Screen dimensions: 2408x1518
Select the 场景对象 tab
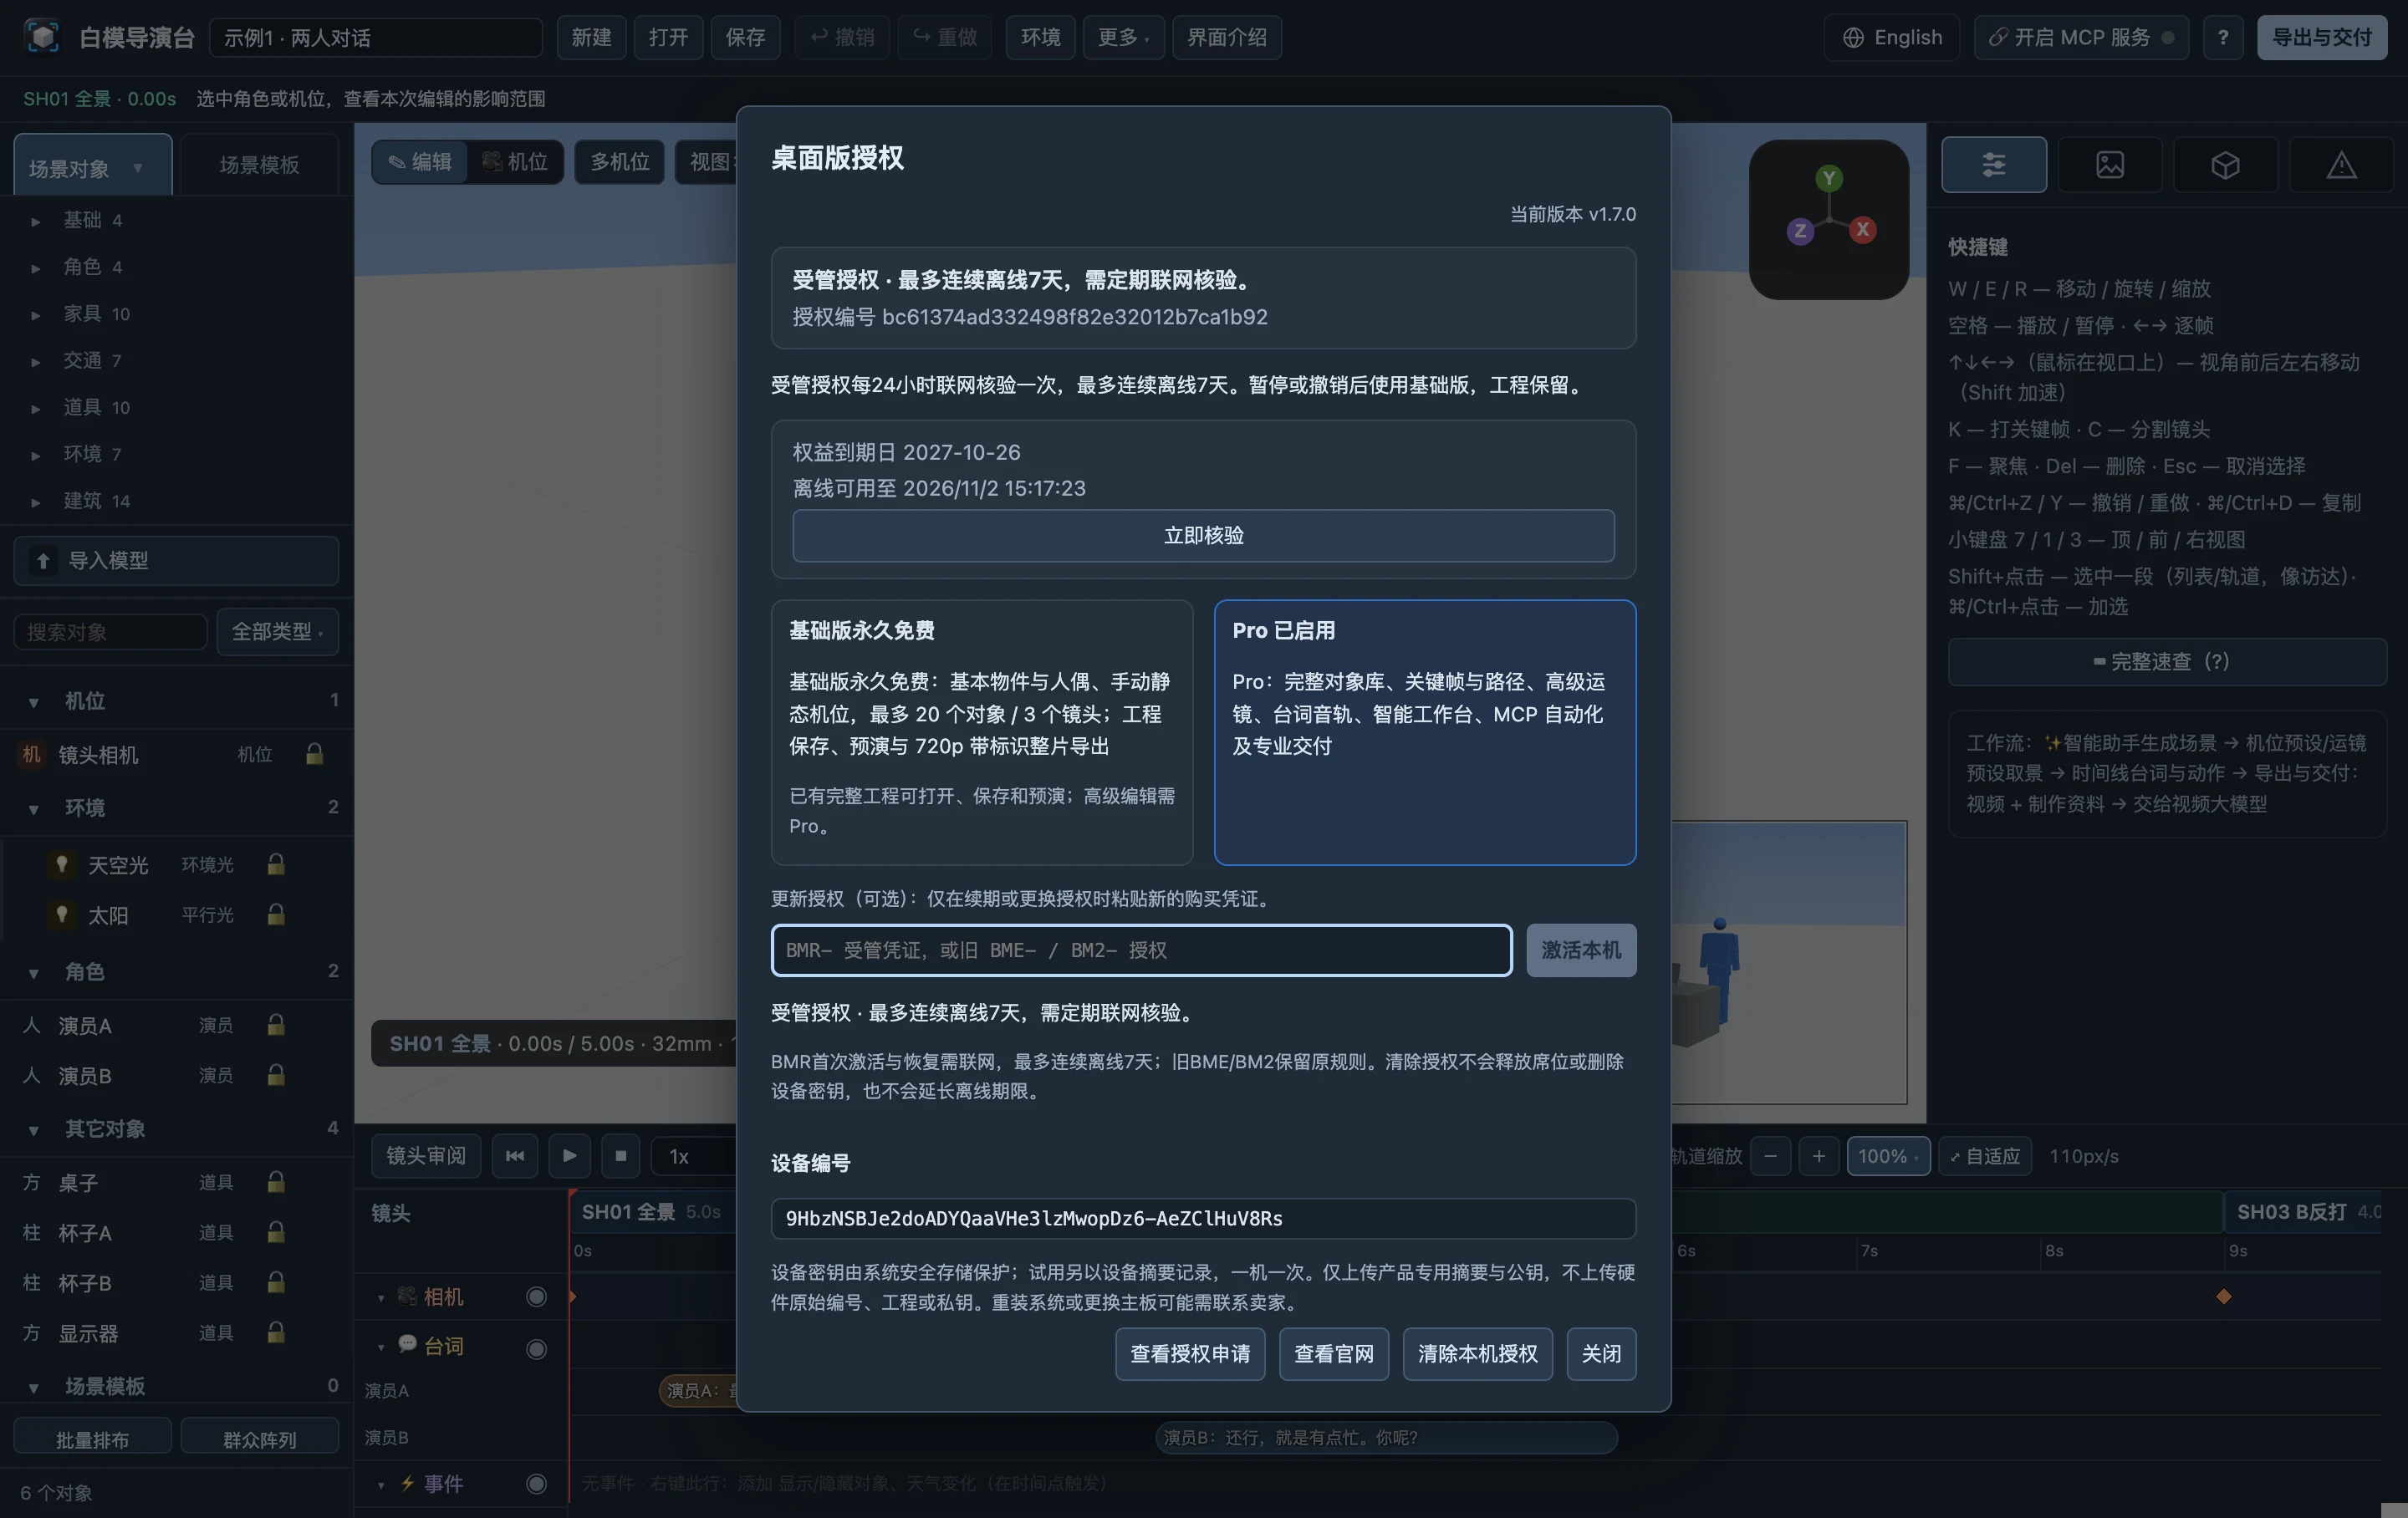click(92, 166)
